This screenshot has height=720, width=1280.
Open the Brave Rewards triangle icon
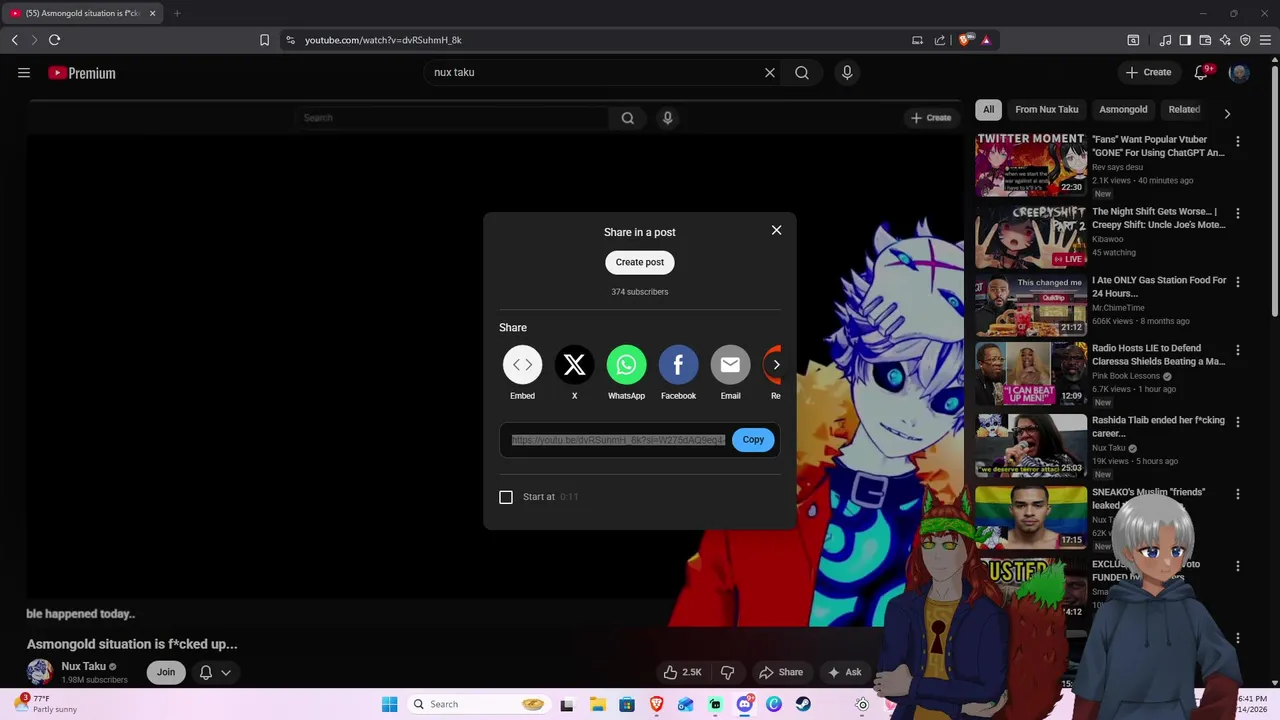(x=986, y=40)
